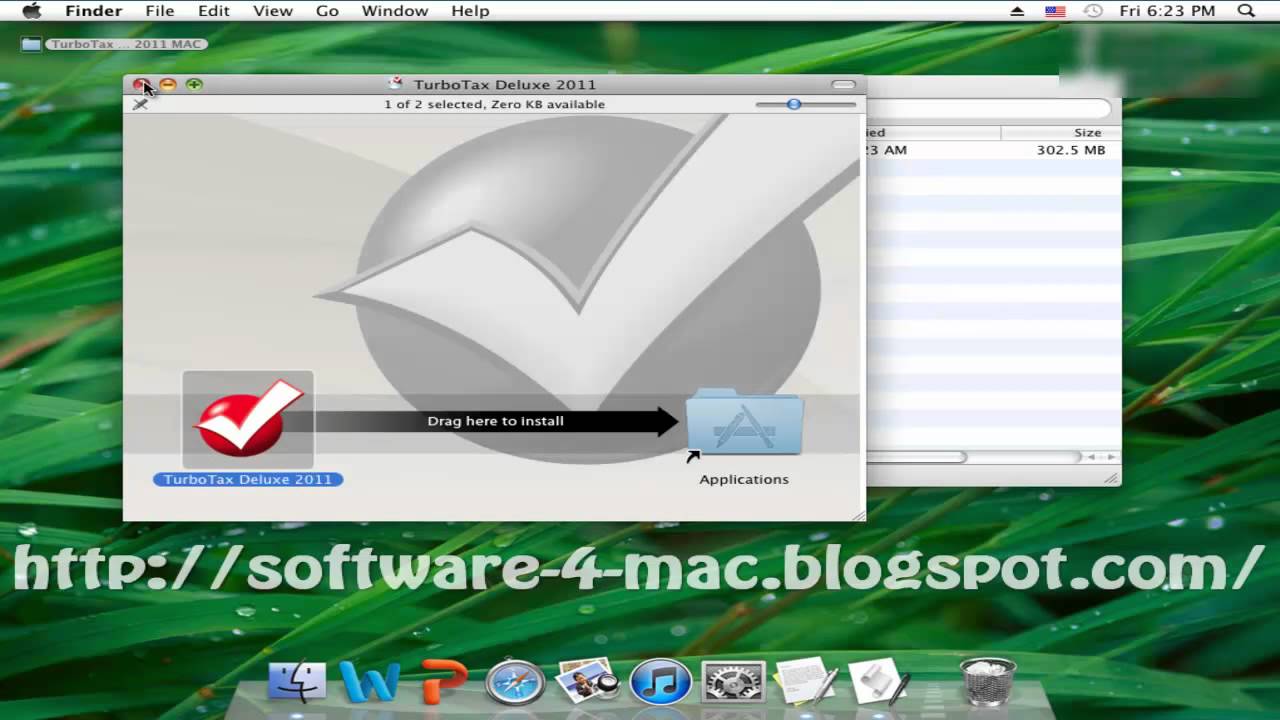Toggle the toolbar pill button in TurboTax window

click(x=844, y=85)
